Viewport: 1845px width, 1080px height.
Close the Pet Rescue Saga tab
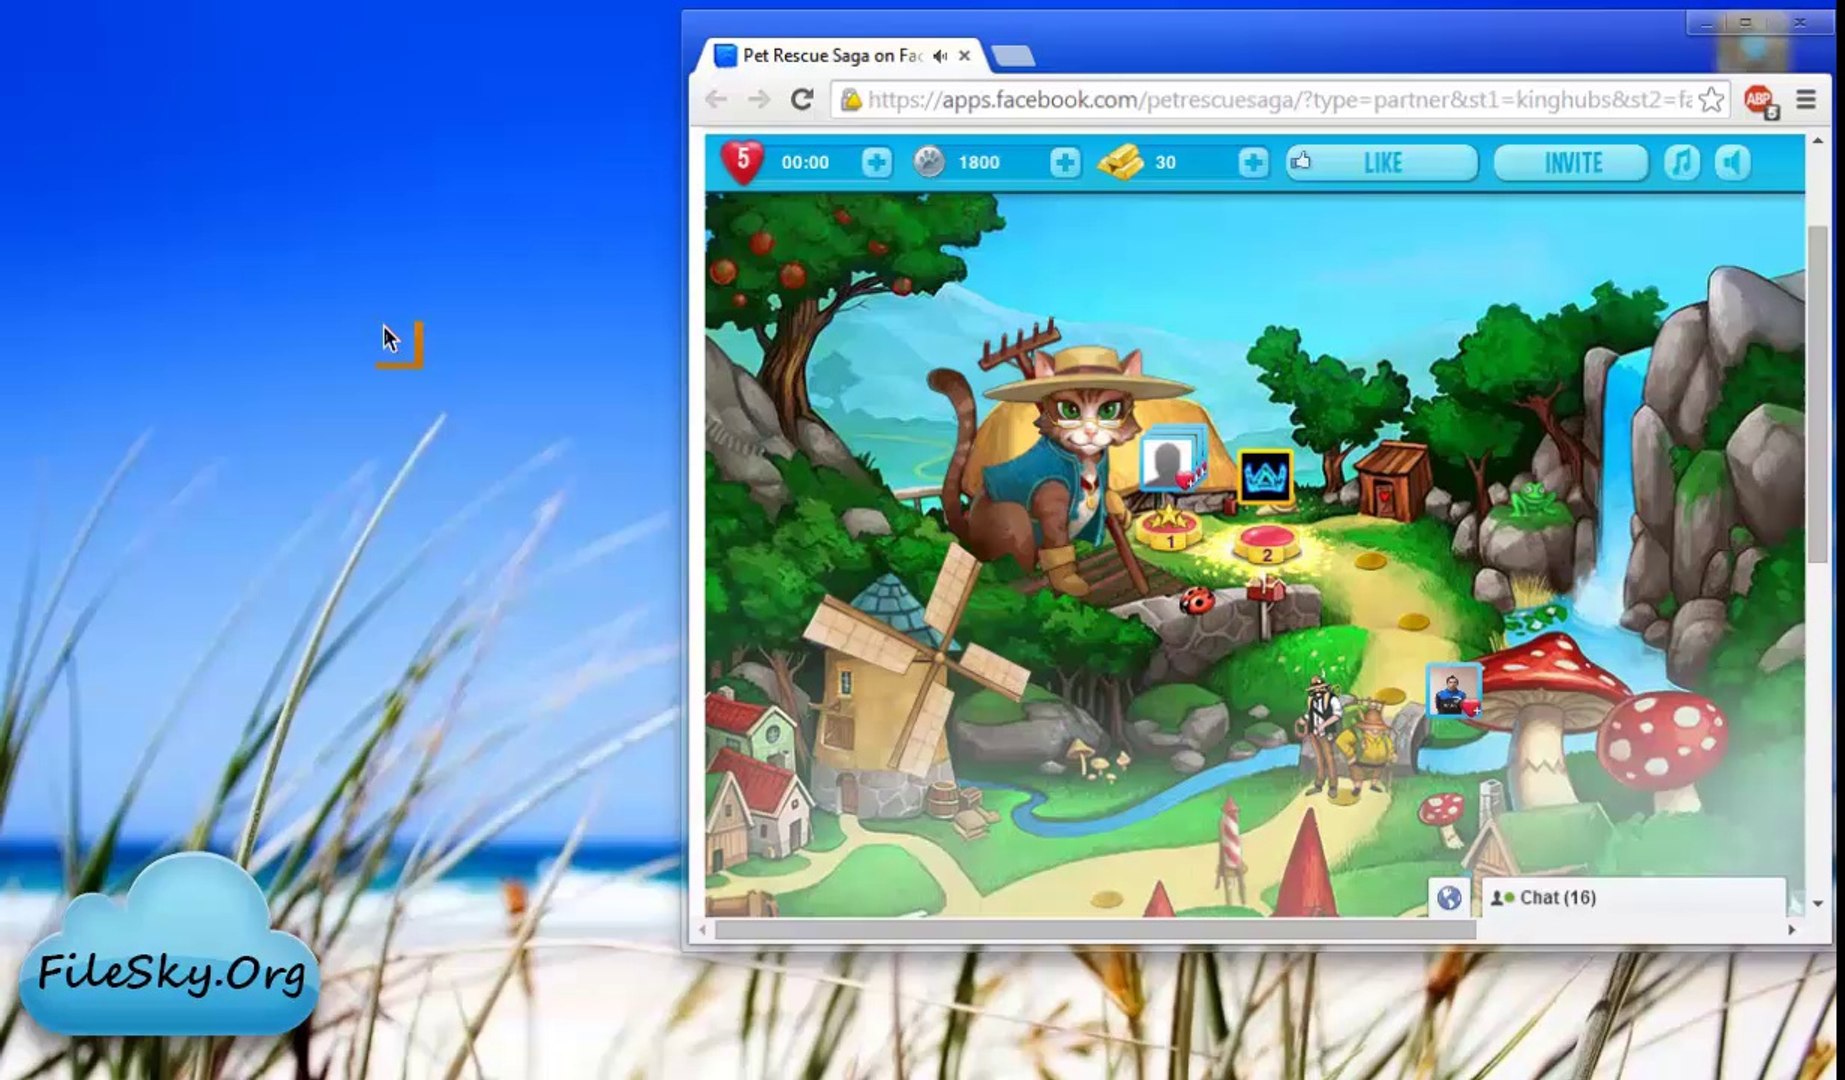pyautogui.click(x=964, y=56)
